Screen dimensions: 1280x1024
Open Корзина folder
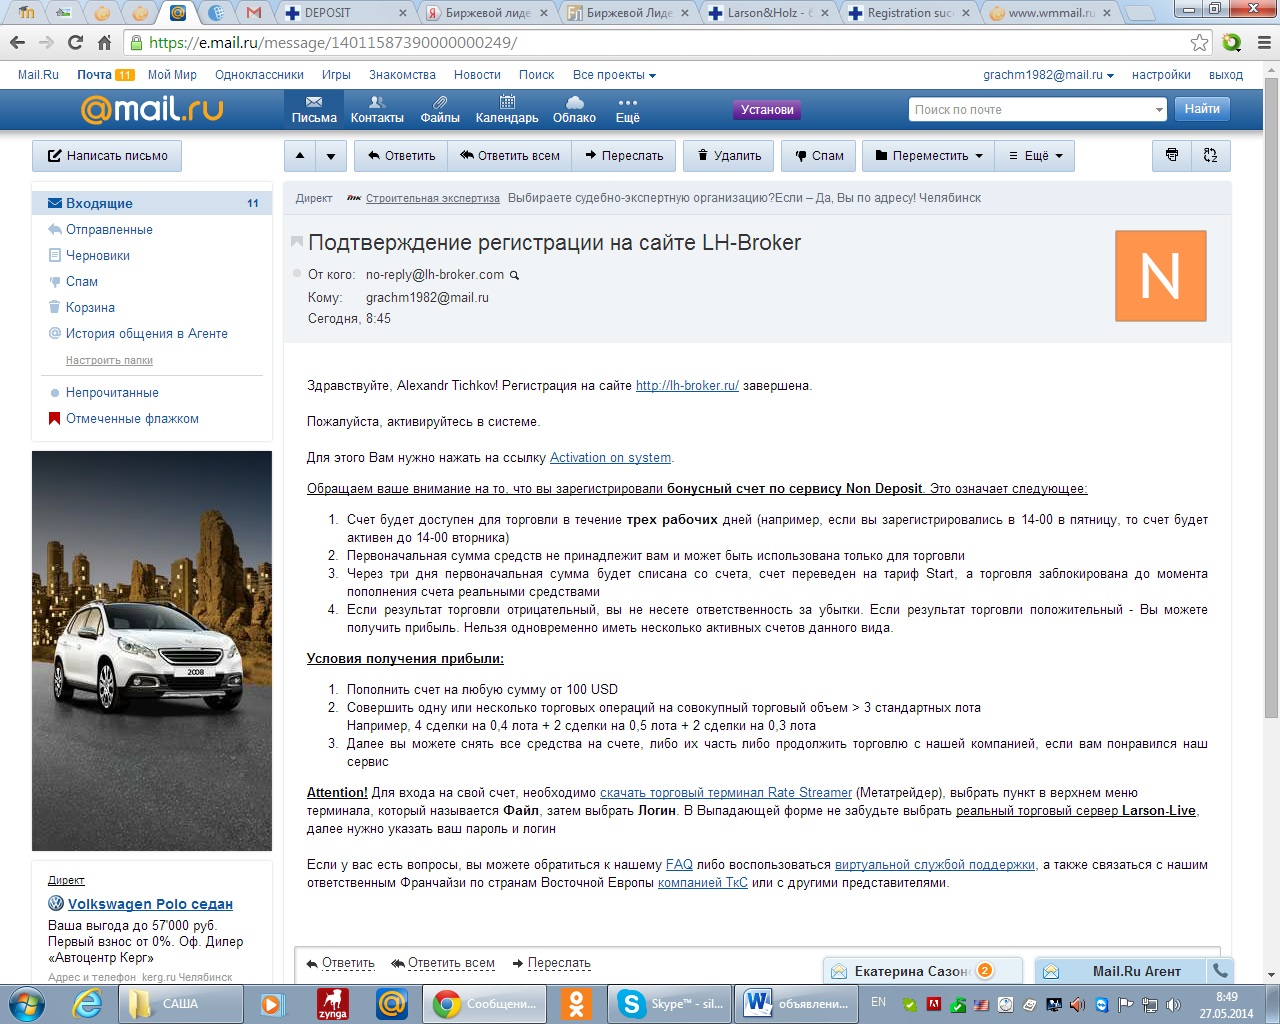[x=90, y=307]
